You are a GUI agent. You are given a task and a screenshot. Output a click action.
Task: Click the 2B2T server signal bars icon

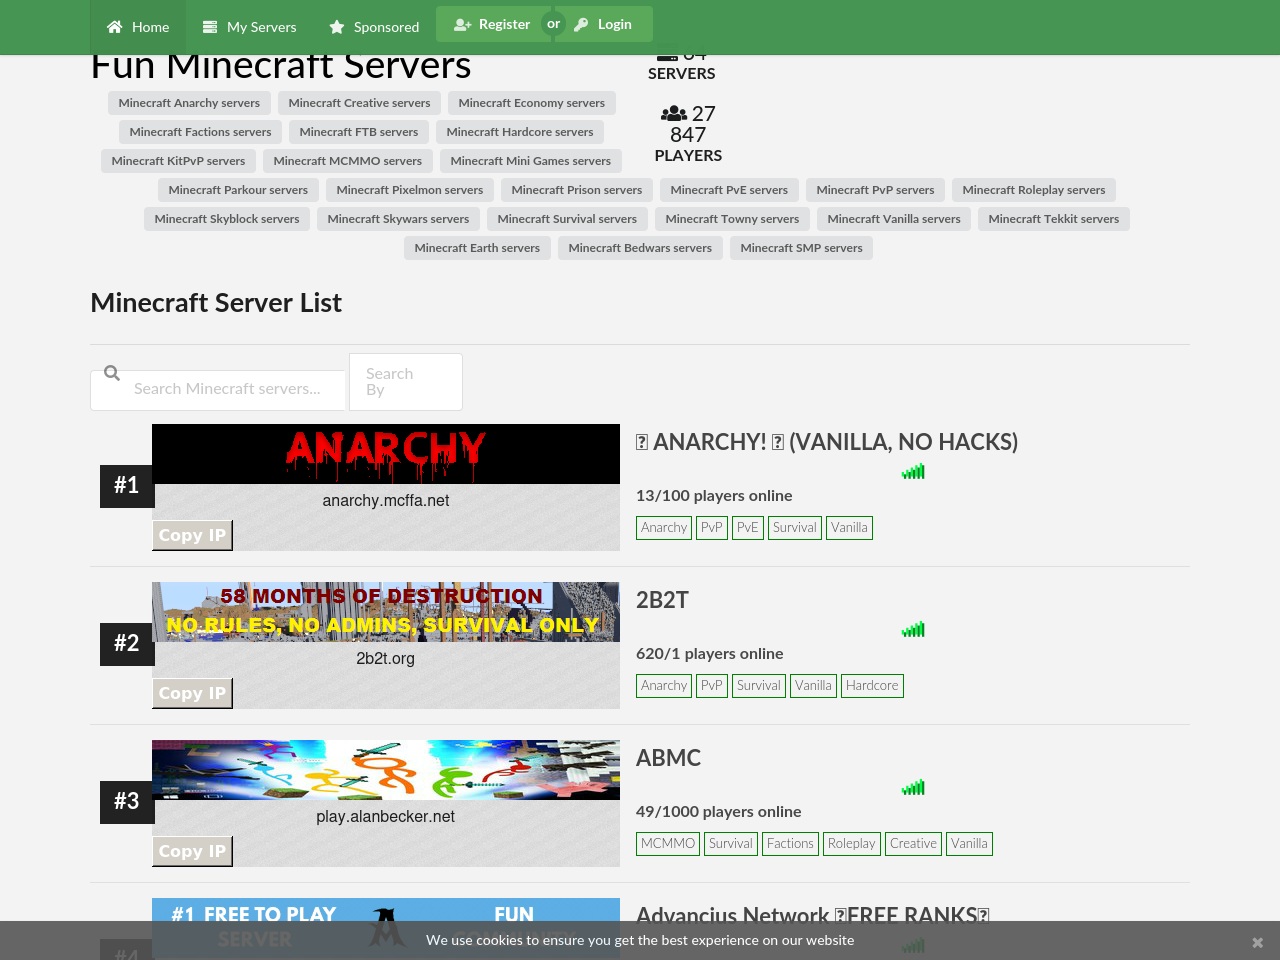[x=913, y=630]
